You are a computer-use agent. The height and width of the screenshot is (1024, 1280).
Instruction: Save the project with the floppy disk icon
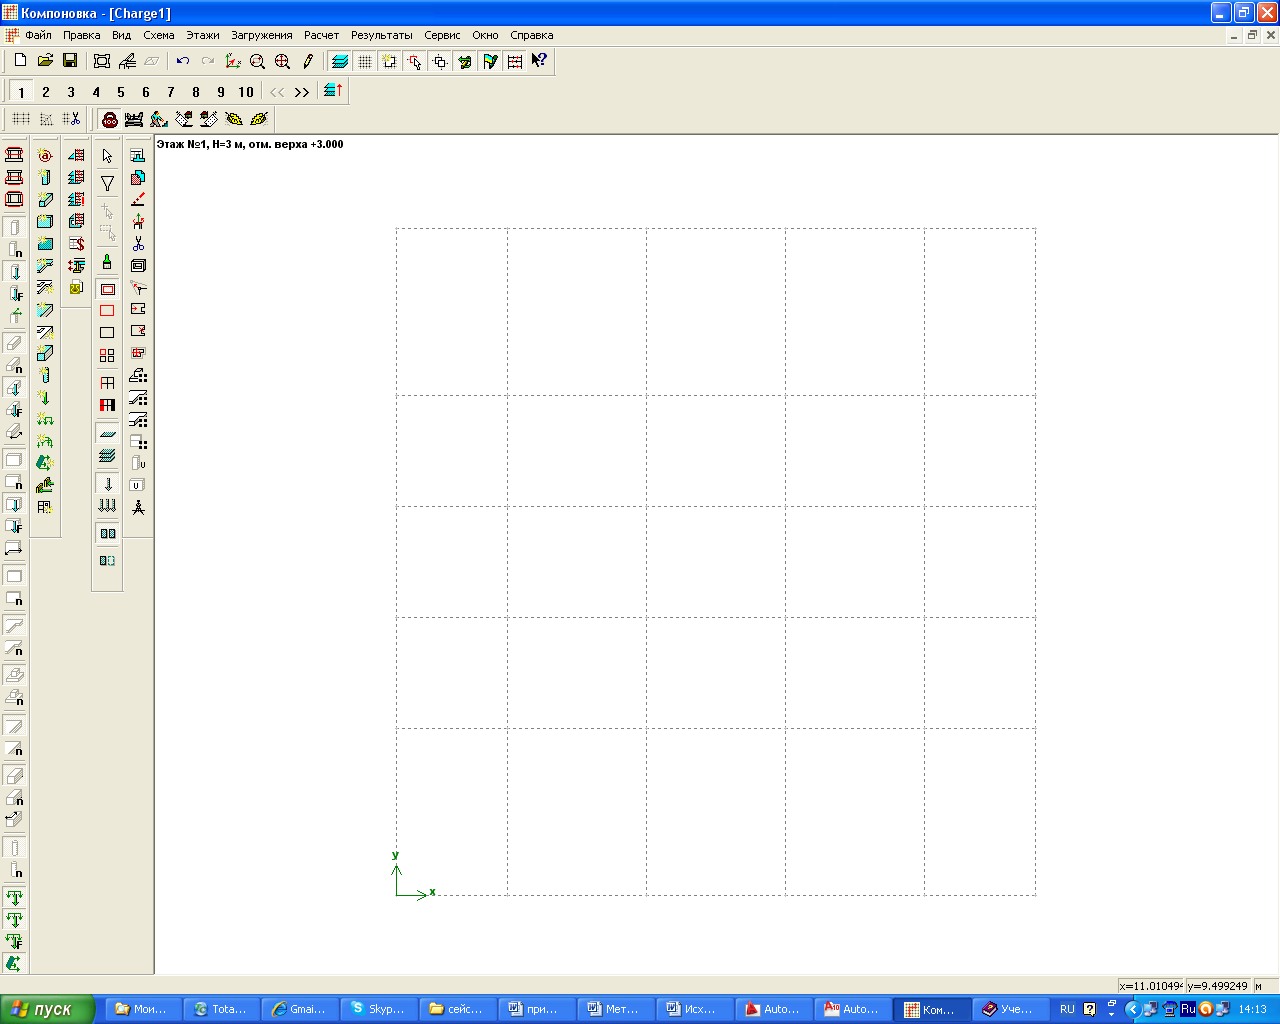[70, 61]
